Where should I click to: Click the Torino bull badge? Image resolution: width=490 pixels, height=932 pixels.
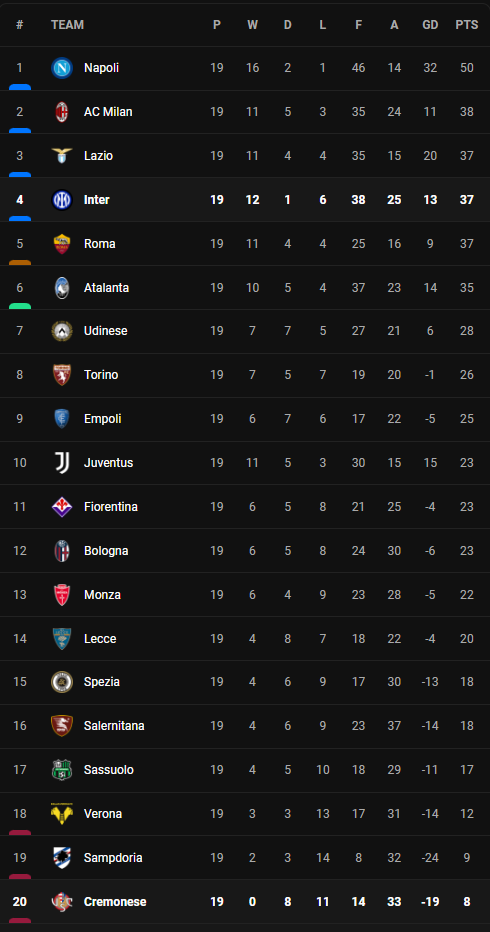(62, 375)
